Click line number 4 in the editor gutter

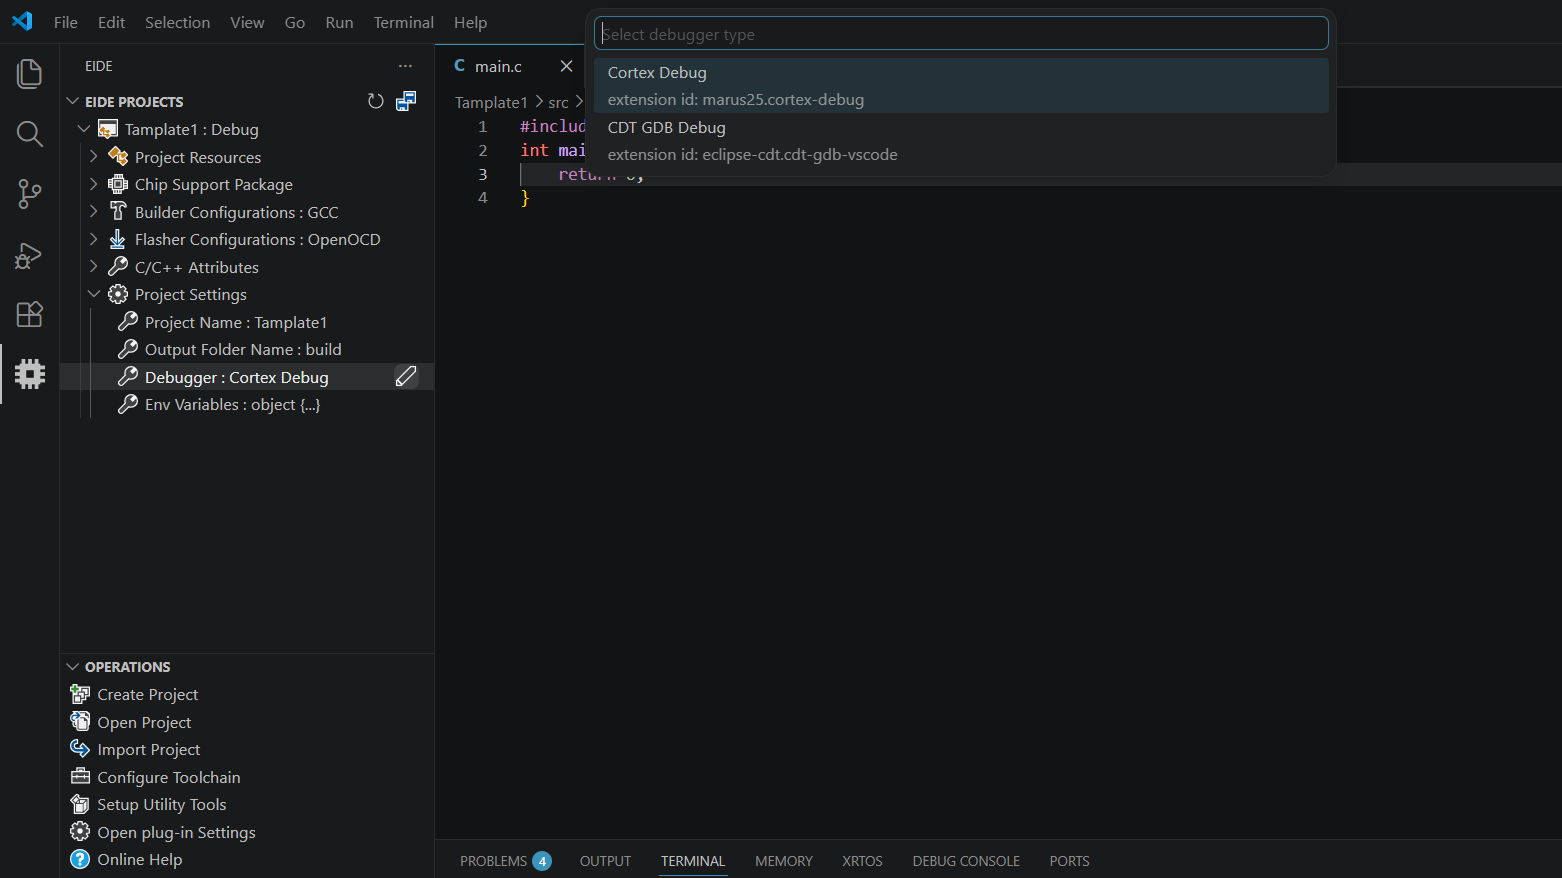(483, 197)
